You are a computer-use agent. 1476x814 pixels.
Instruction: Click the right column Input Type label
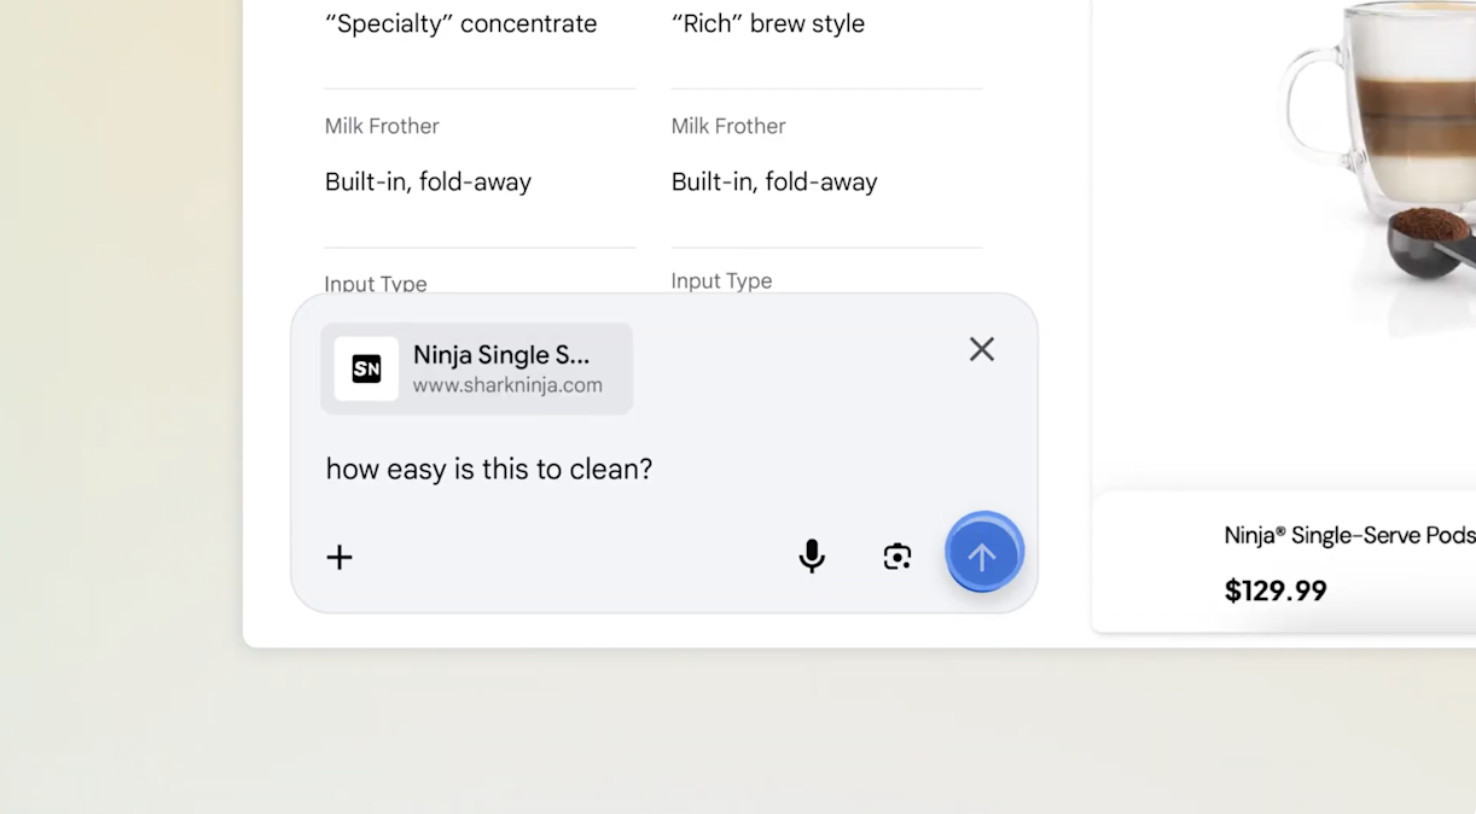pyautogui.click(x=721, y=281)
